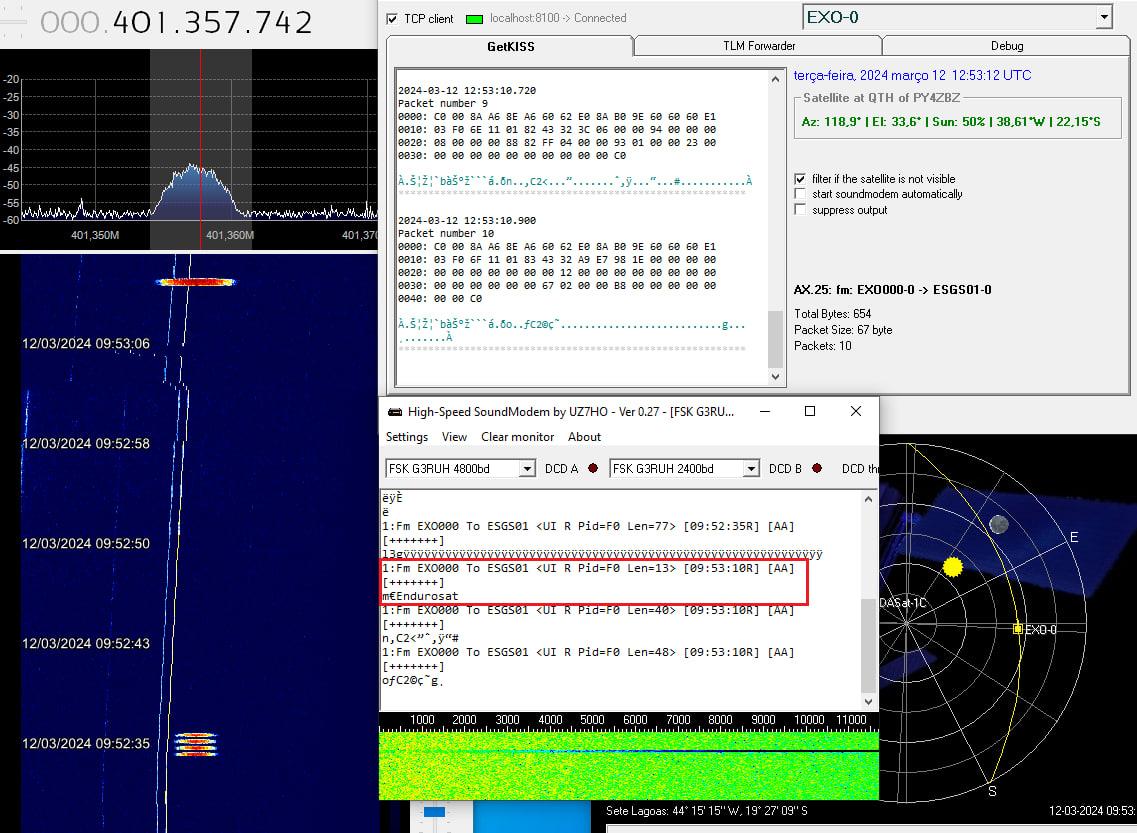Click Clear monitor in SoundModem menu

(x=517, y=437)
